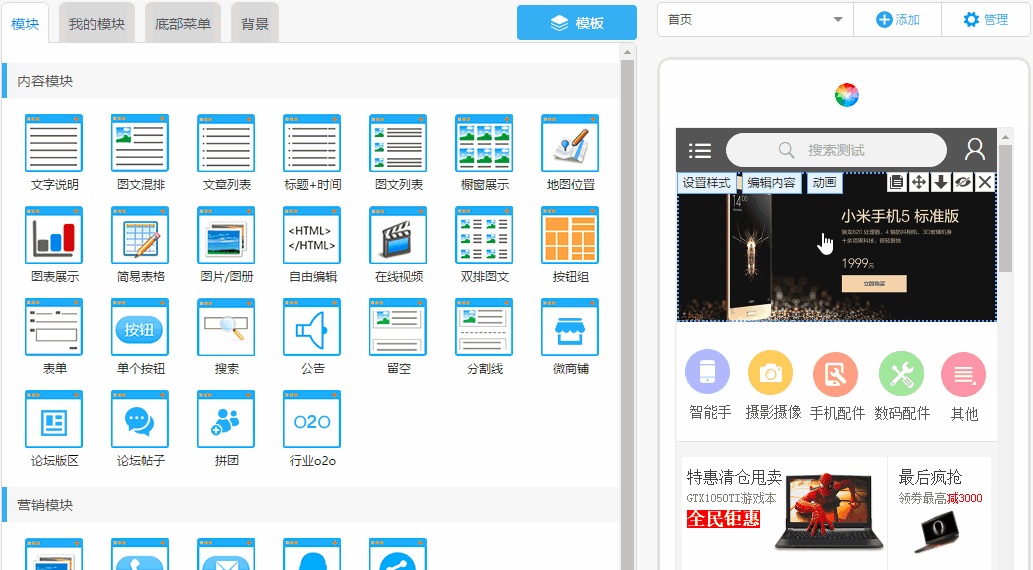Click the 添加 add page button

pyautogui.click(x=897, y=19)
